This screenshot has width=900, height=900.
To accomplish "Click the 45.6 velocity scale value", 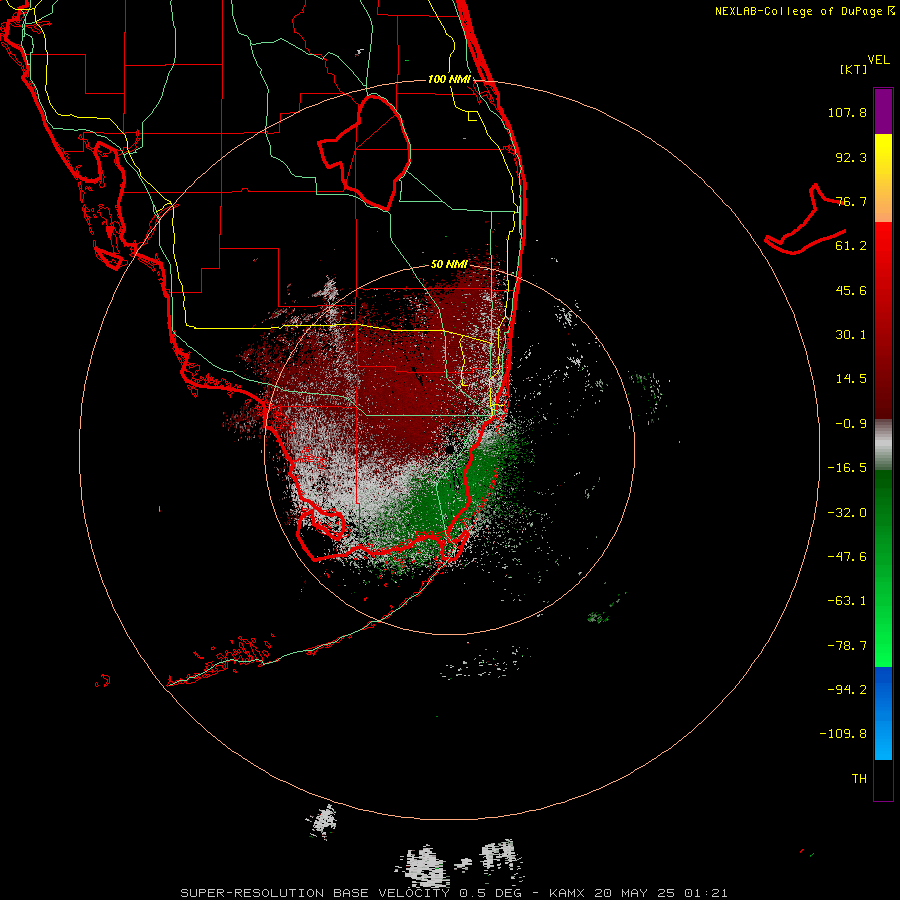I will click(x=851, y=290).
